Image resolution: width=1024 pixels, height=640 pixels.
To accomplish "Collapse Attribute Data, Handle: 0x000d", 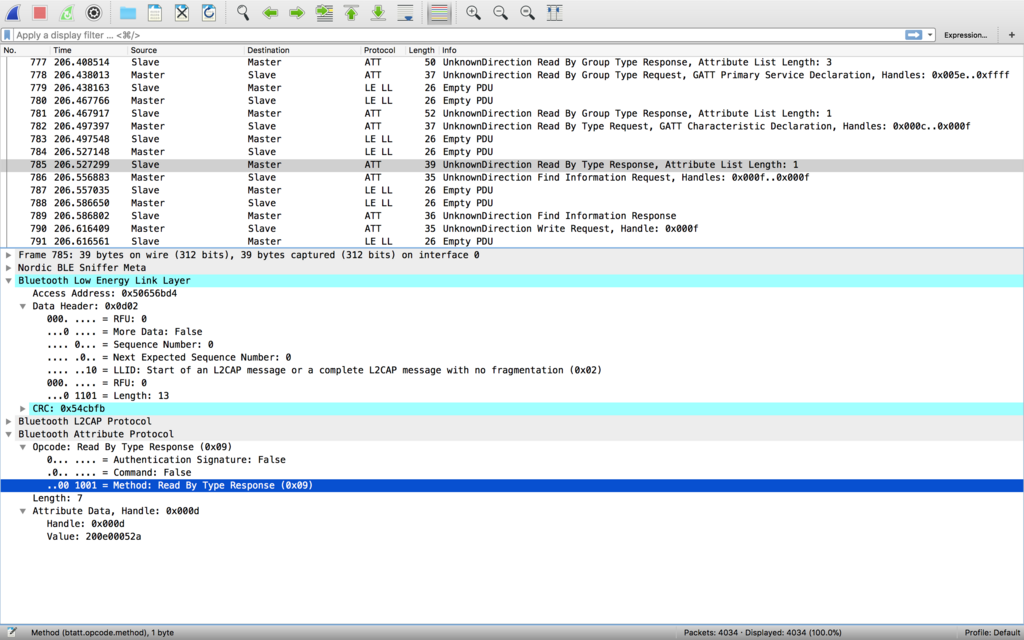I will point(23,511).
